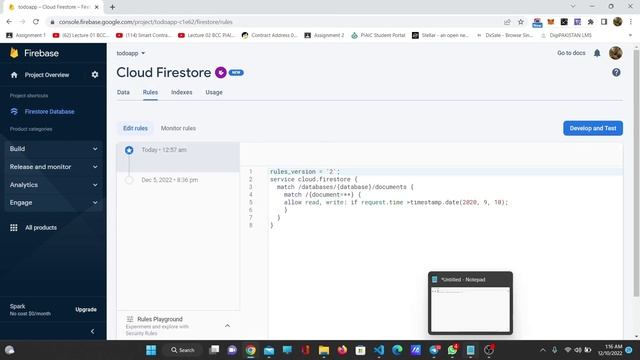The width and height of the screenshot is (640, 360).
Task: Open the All products grid
Action: [33, 228]
